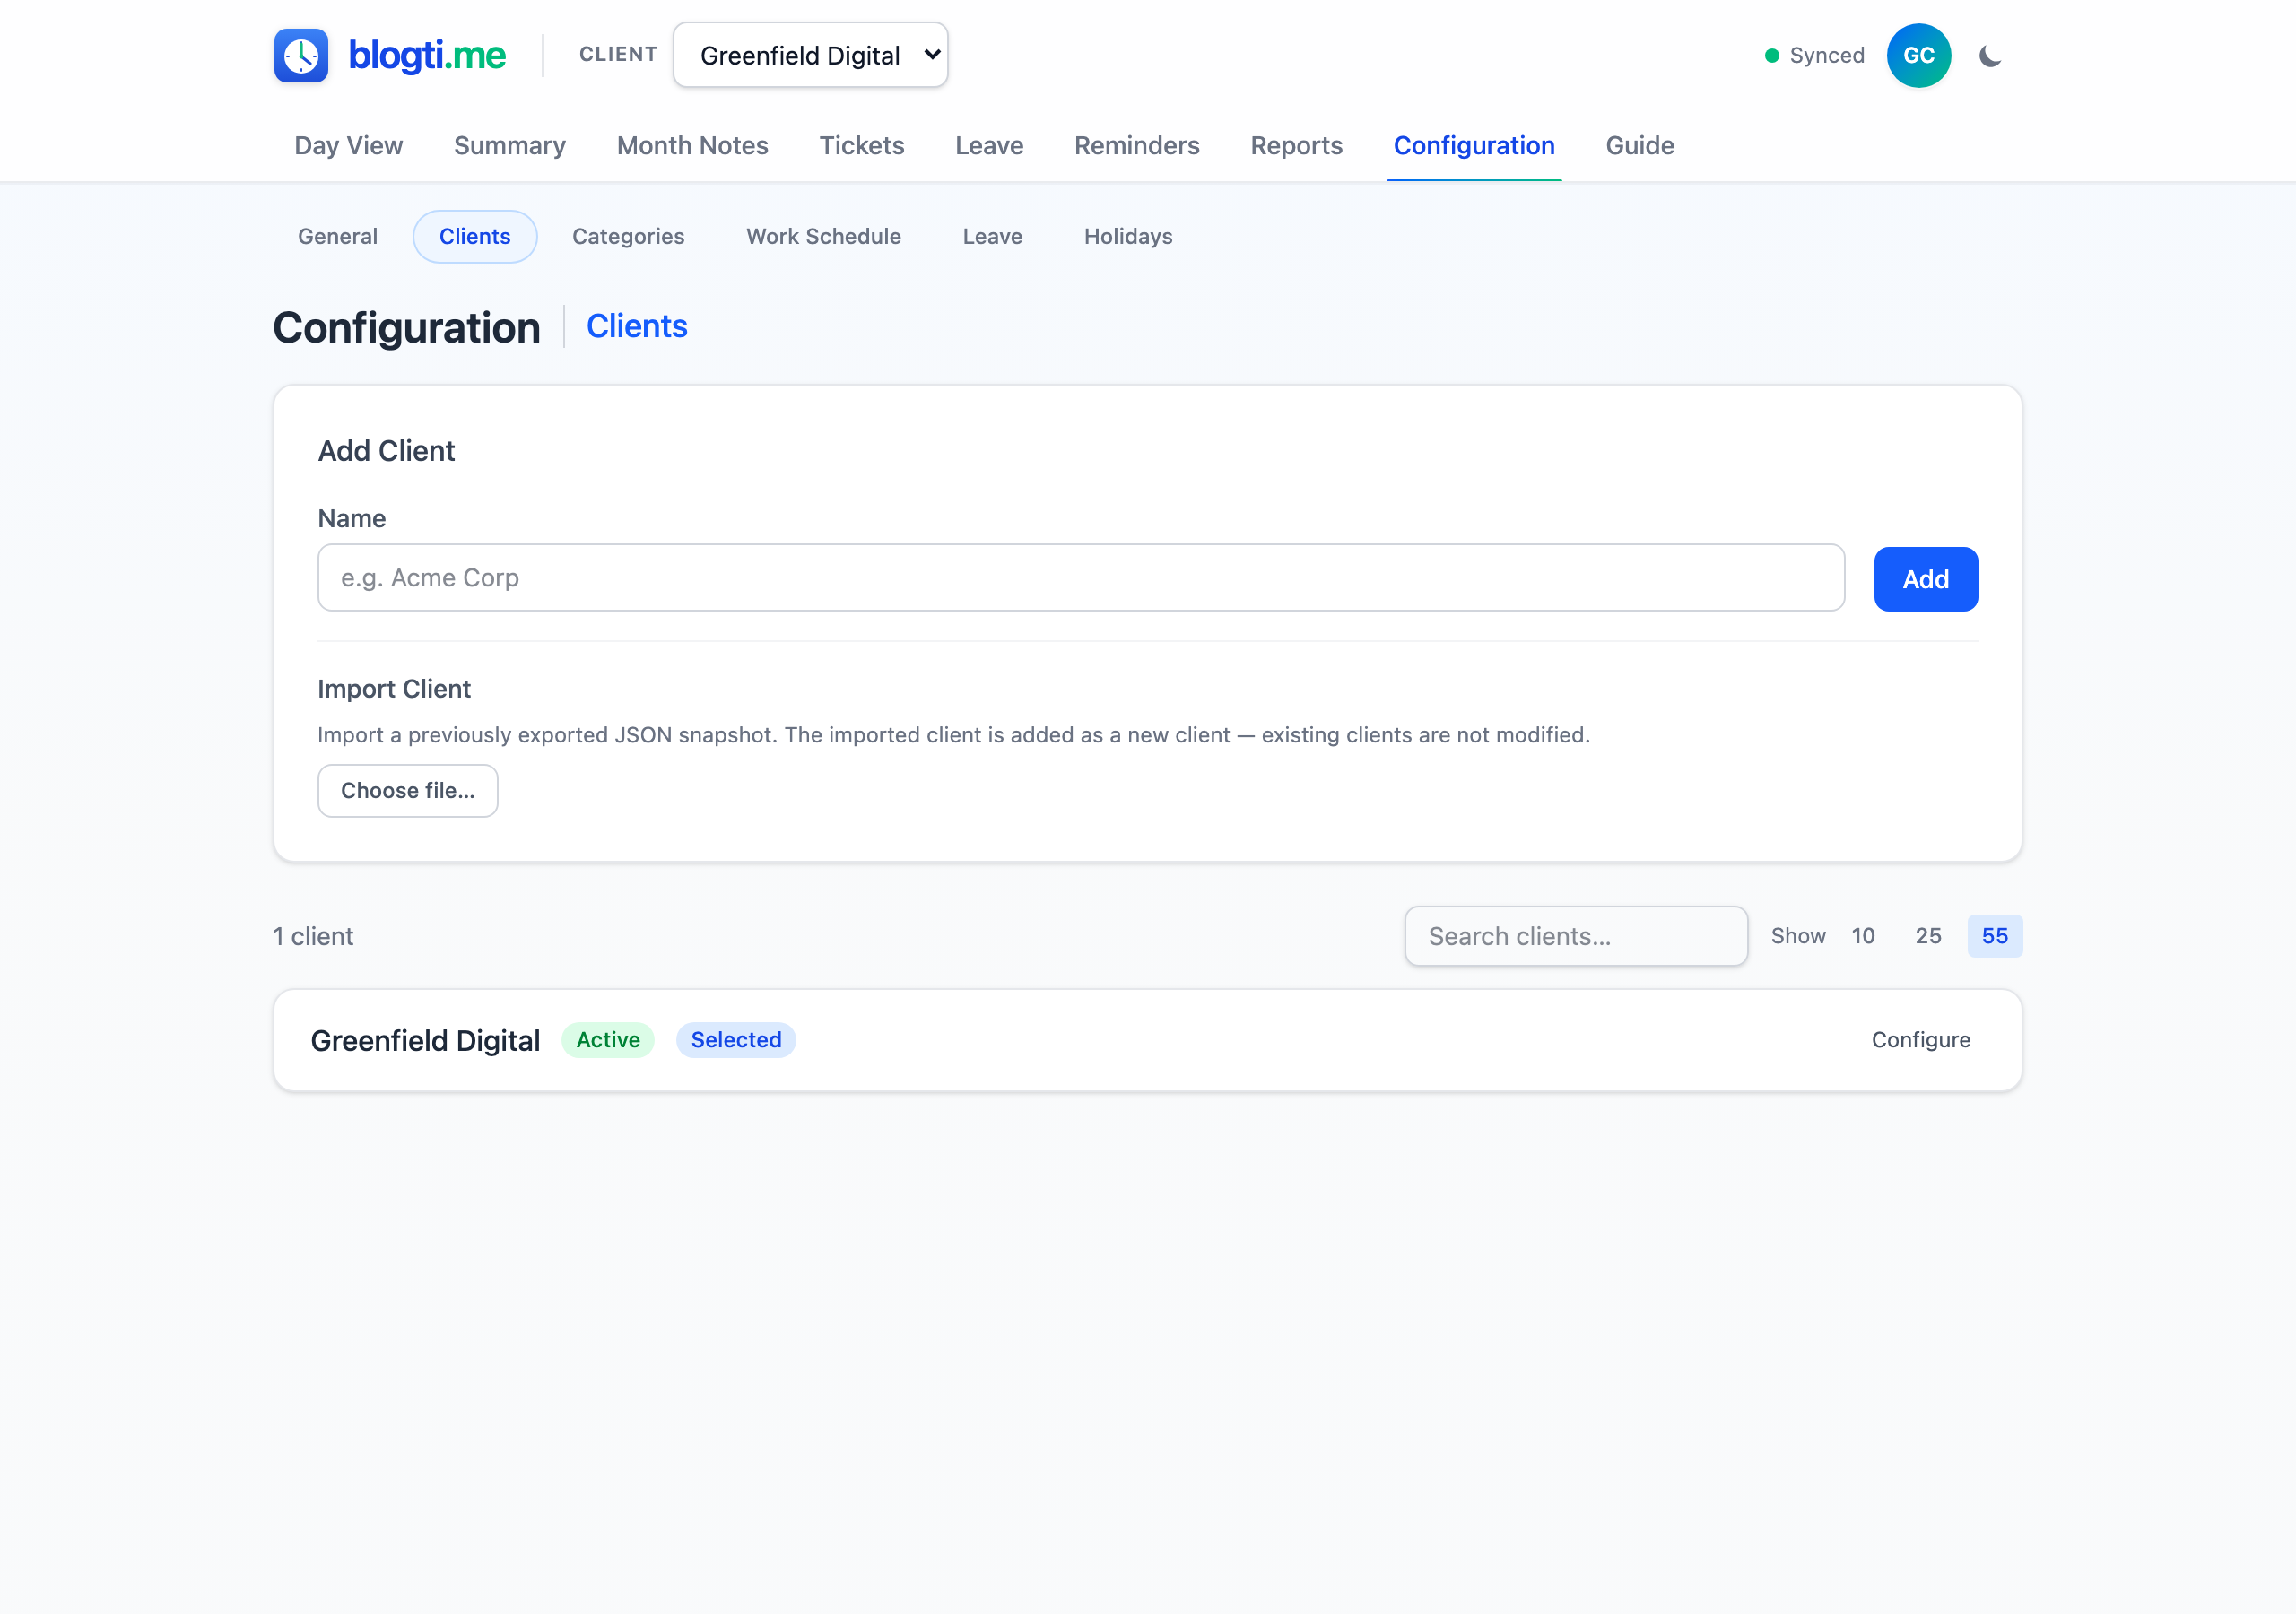Click the blogti.me clock logo icon
Image resolution: width=2296 pixels, height=1614 pixels.
pos(301,55)
